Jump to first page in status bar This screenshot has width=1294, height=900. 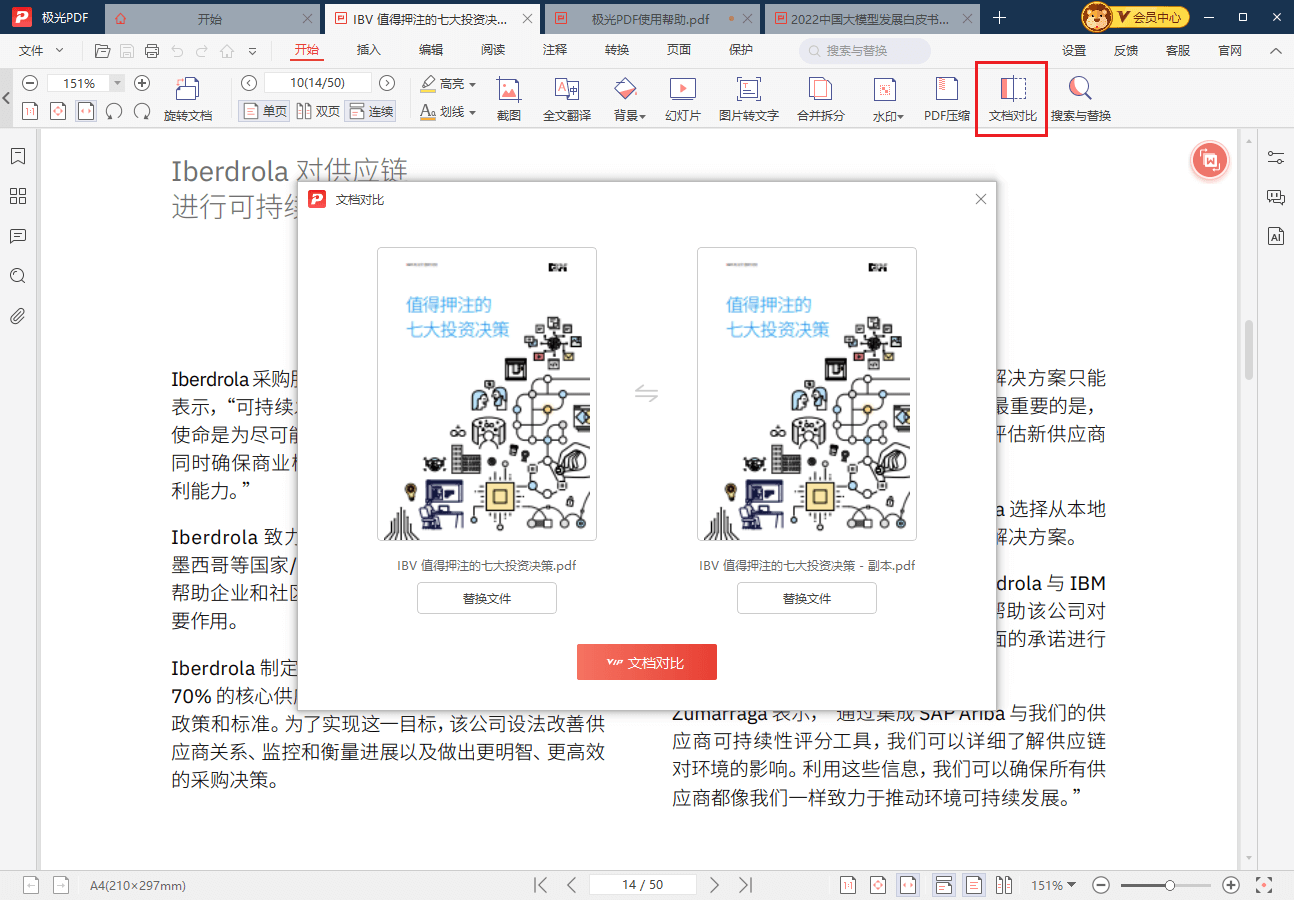tap(541, 885)
